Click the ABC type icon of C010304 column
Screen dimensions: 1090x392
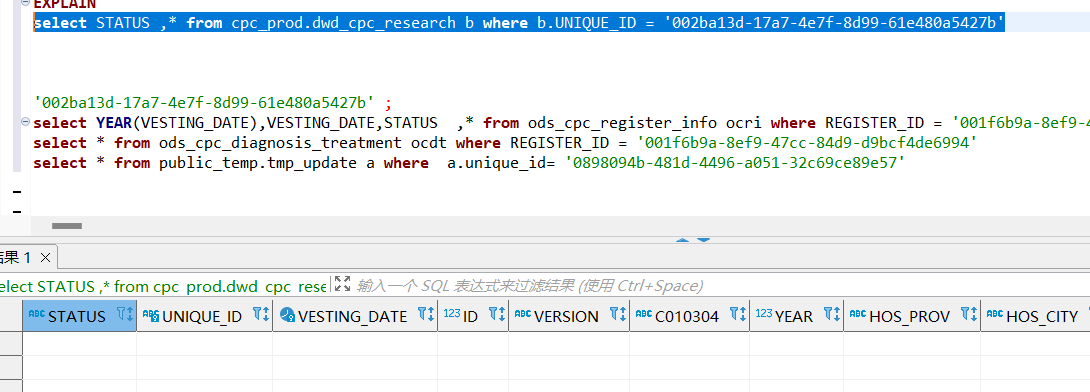644,313
